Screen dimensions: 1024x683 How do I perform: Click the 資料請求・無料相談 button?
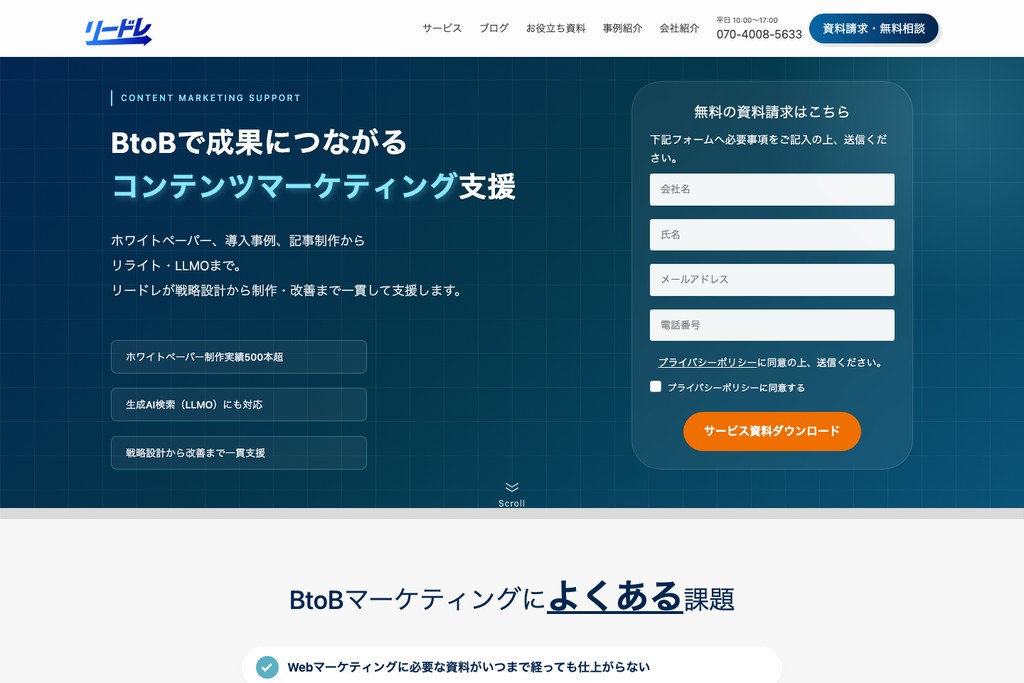click(x=874, y=29)
